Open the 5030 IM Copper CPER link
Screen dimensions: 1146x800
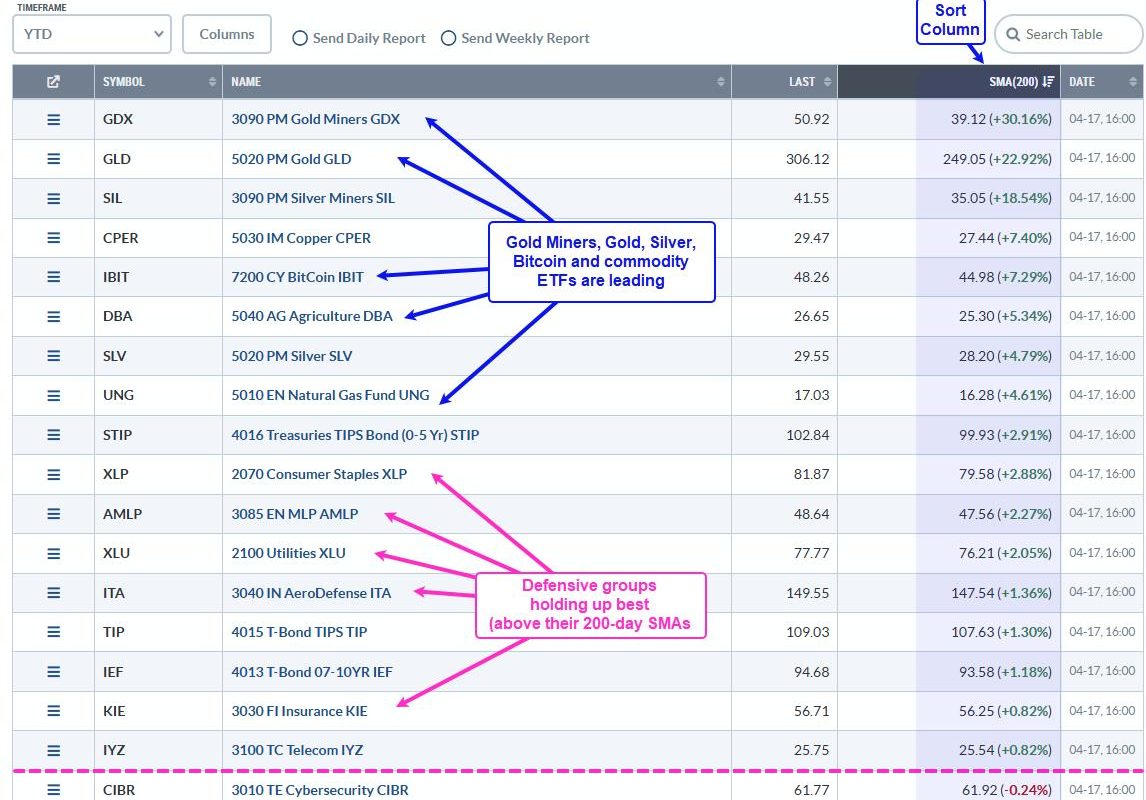tap(301, 237)
